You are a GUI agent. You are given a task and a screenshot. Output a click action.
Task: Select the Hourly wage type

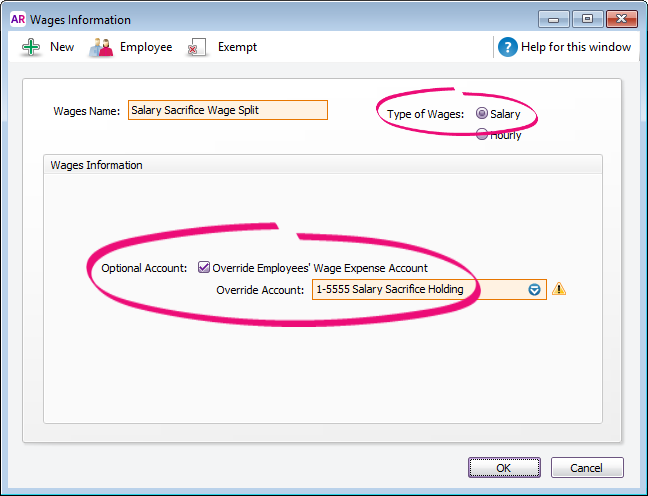click(x=482, y=135)
